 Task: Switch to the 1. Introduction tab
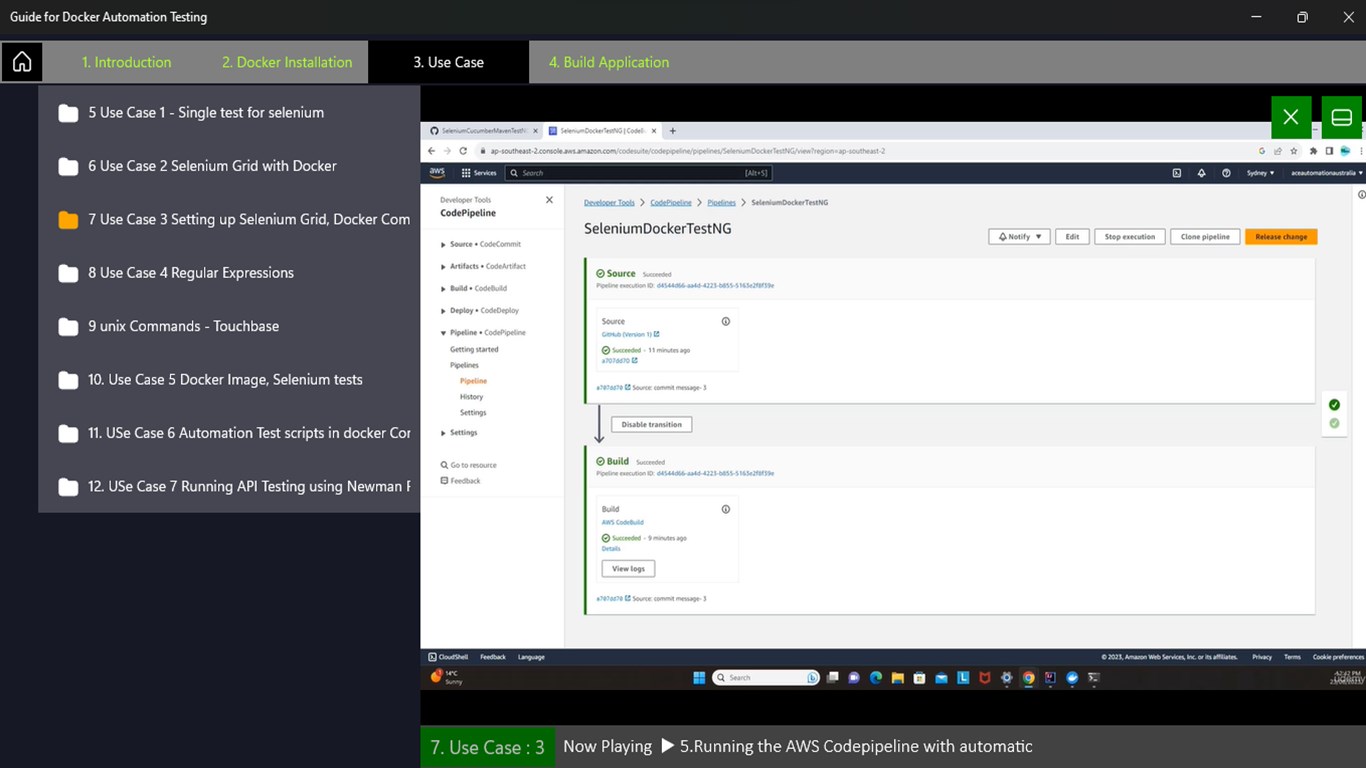click(x=126, y=62)
